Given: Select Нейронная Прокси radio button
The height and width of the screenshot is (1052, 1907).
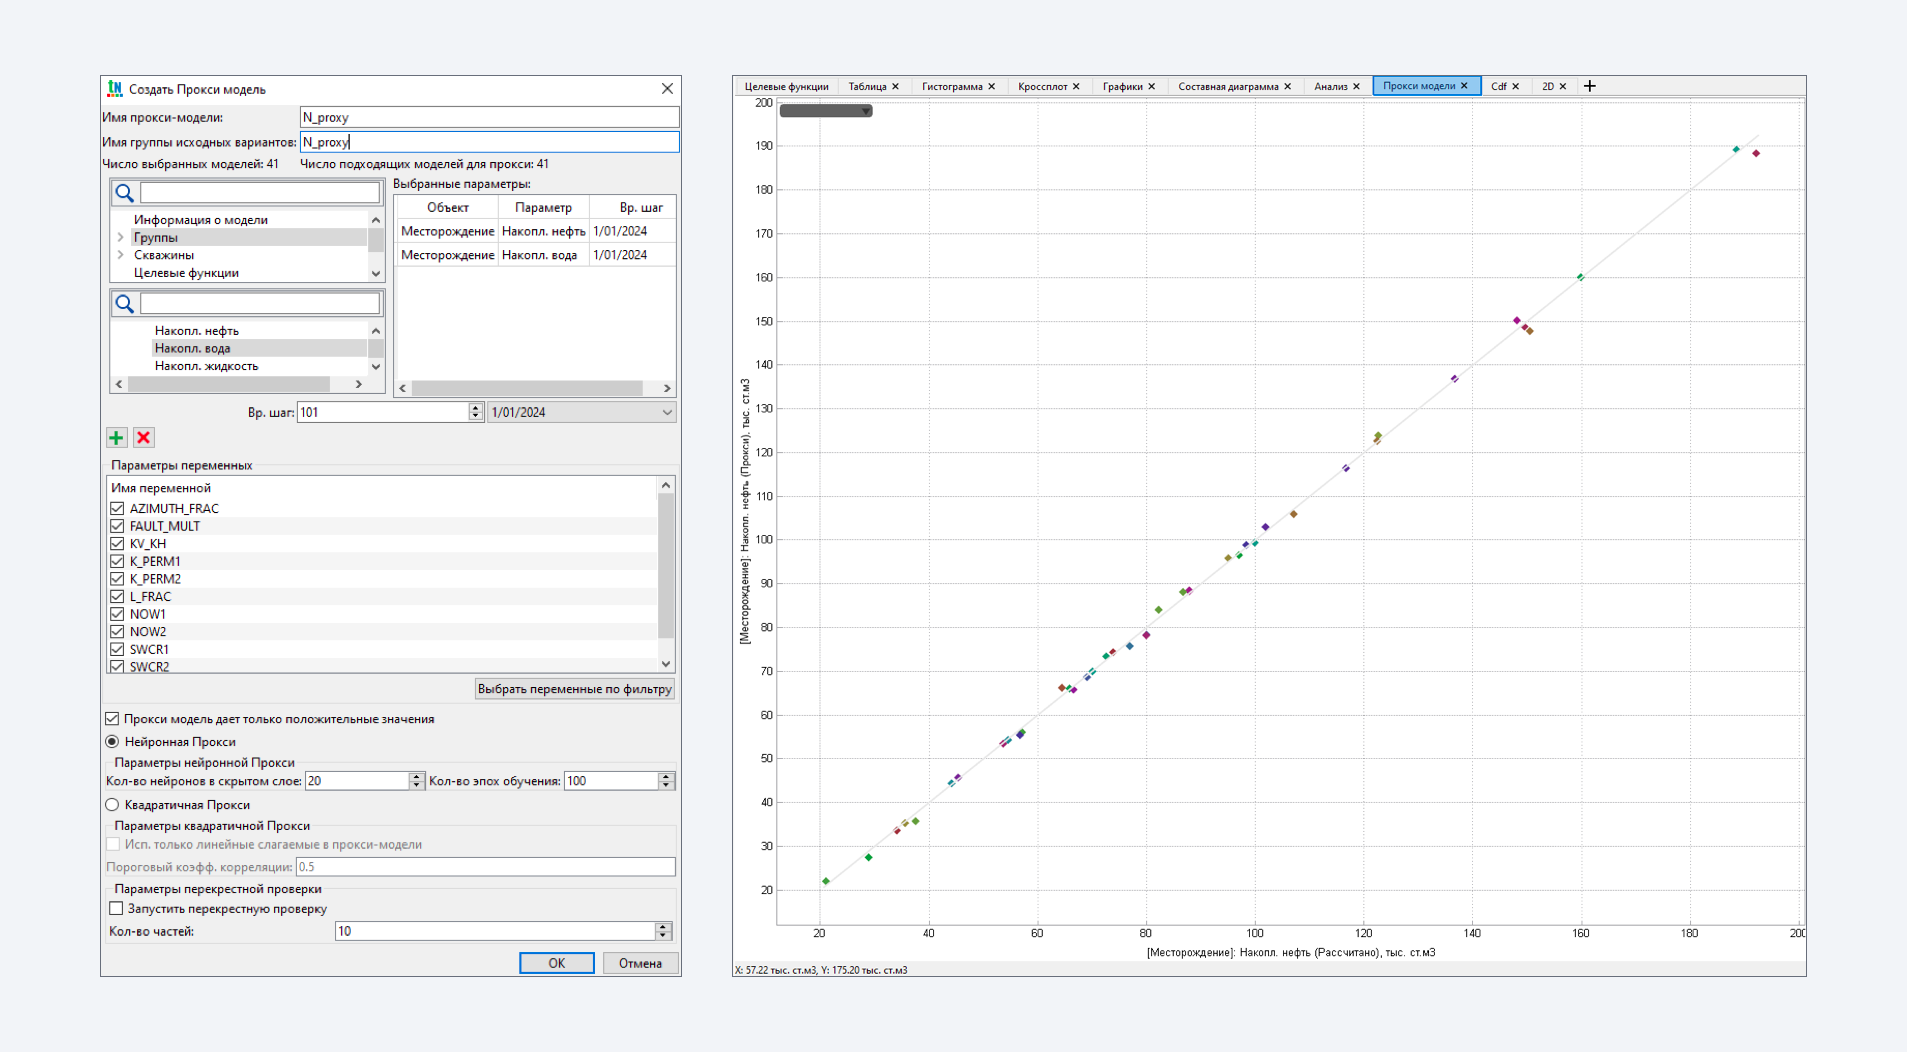Looking at the screenshot, I should (x=112, y=742).
